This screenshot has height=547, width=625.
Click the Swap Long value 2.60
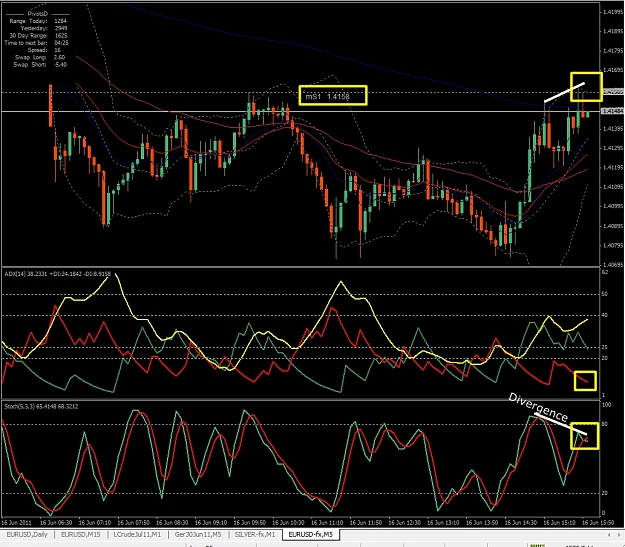[x=59, y=57]
